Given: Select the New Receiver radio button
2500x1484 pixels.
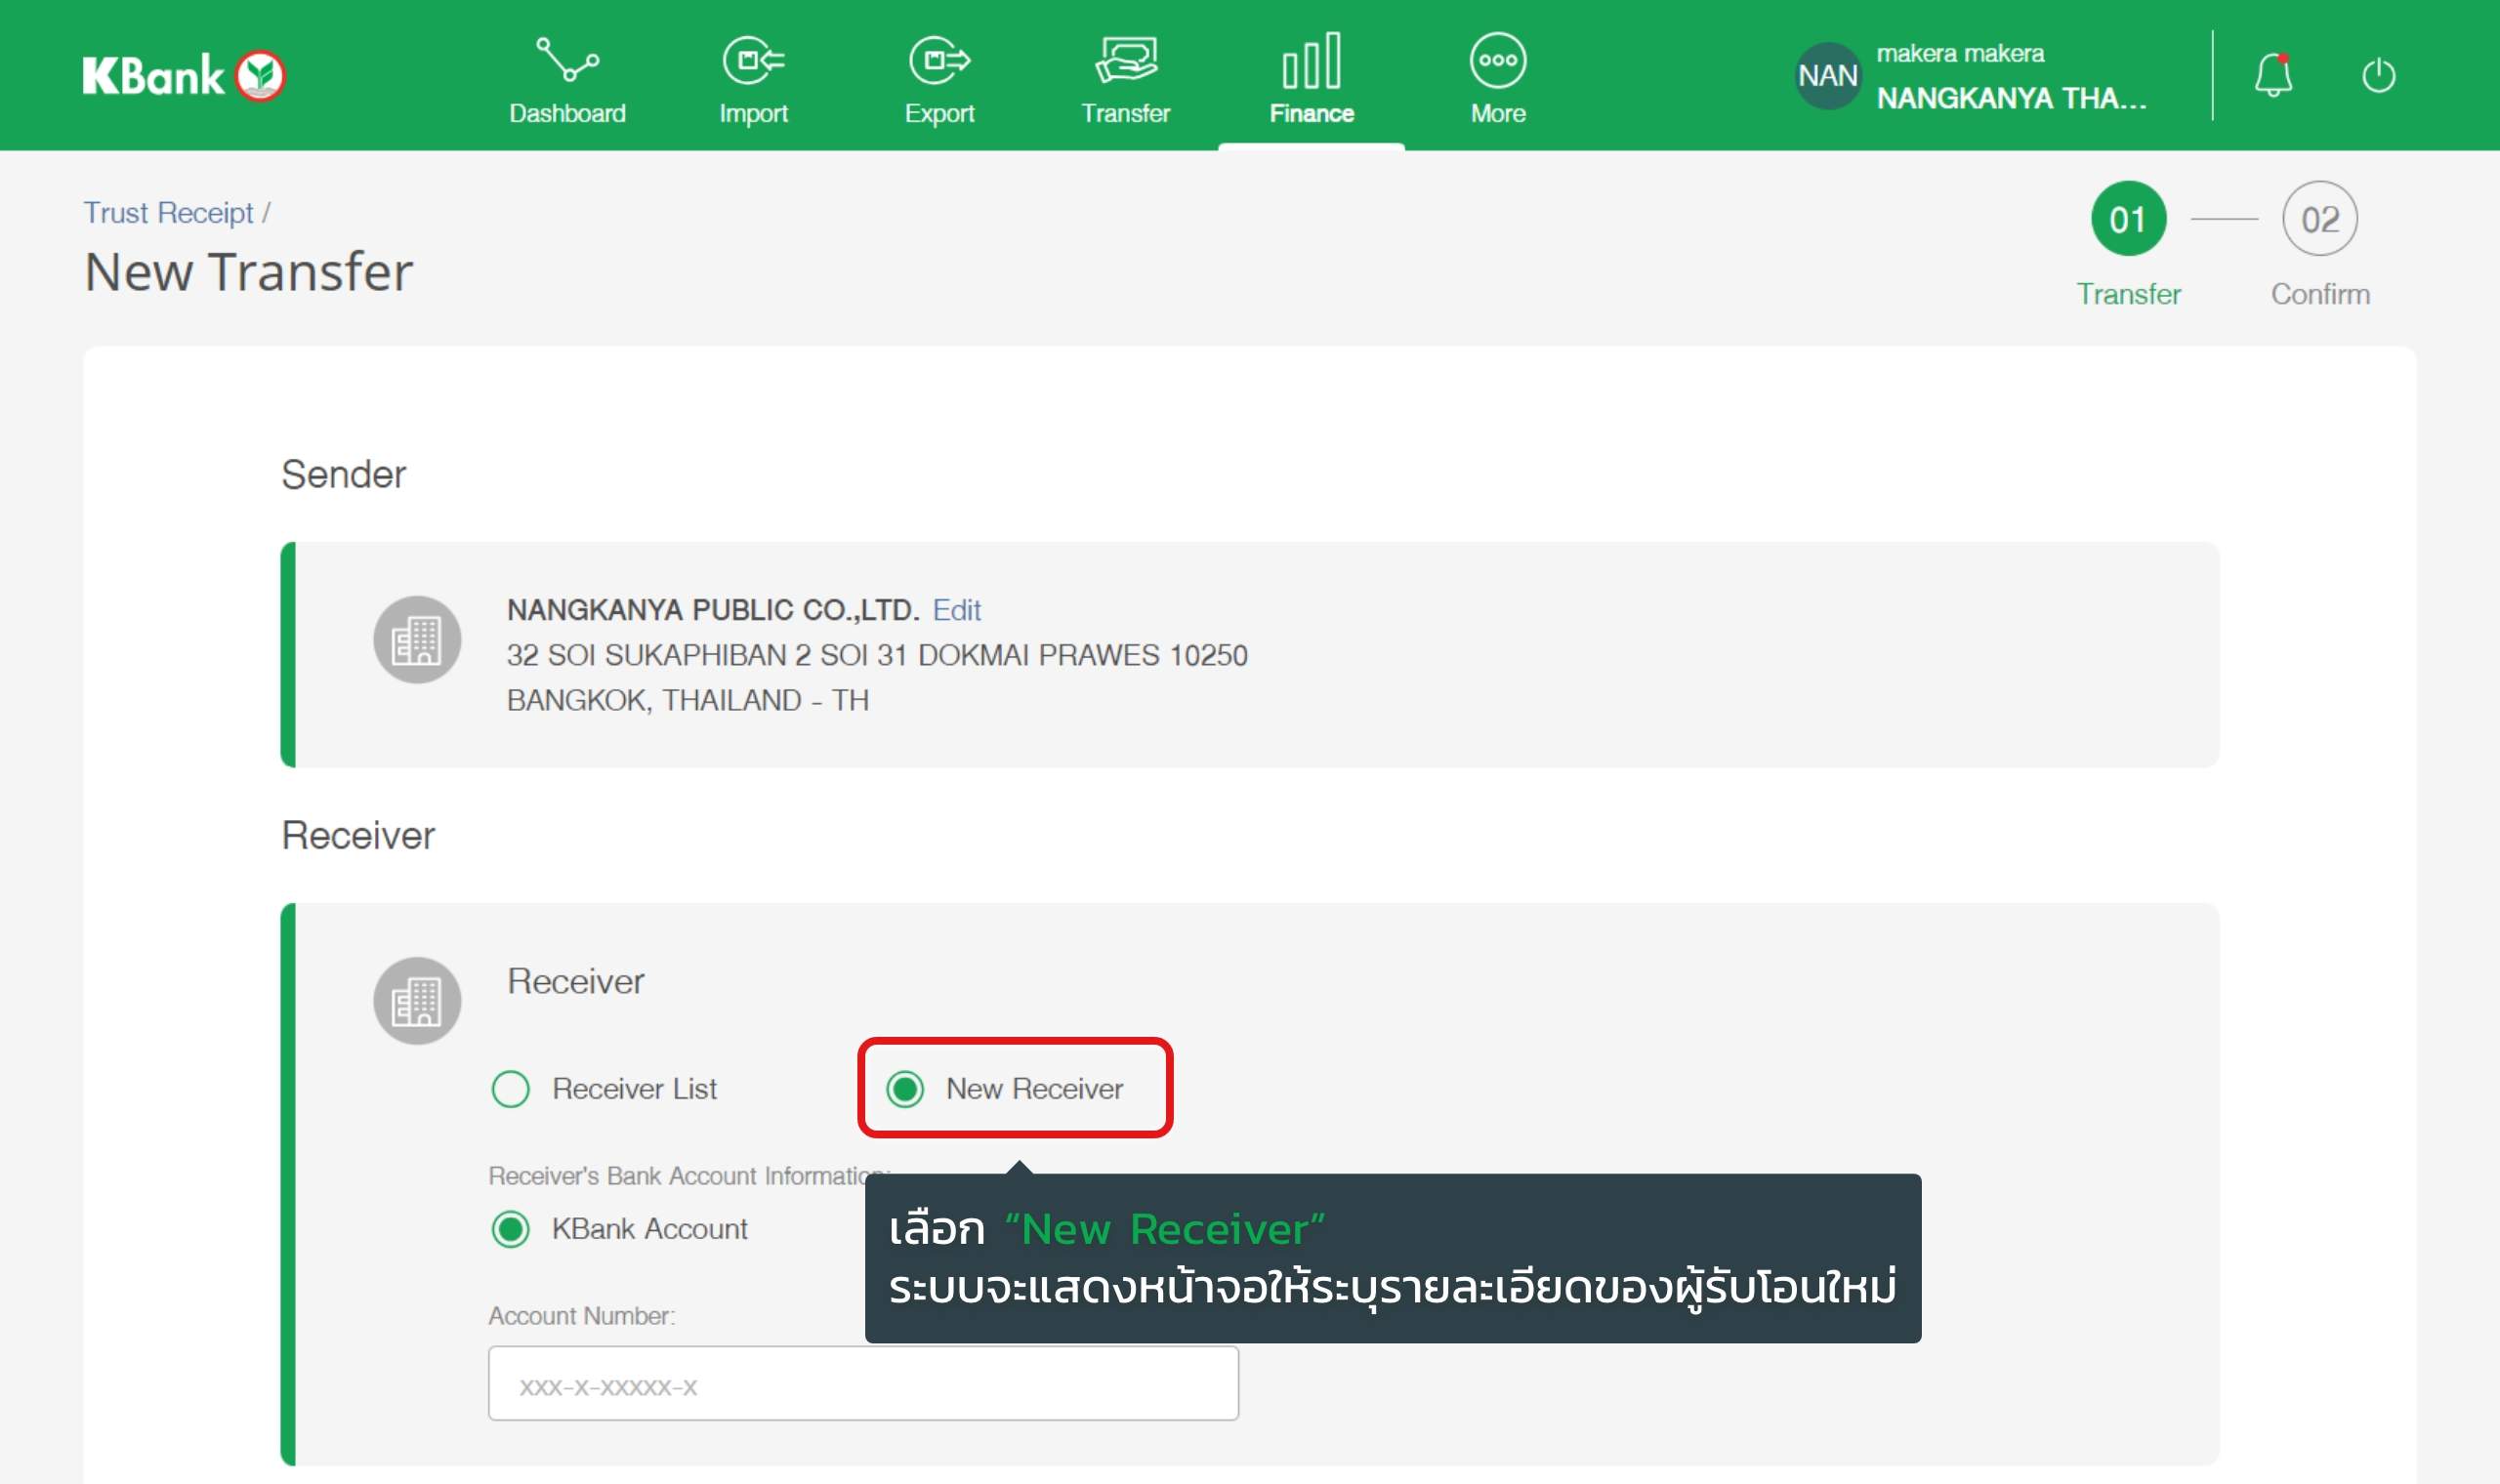Looking at the screenshot, I should click(x=905, y=1088).
